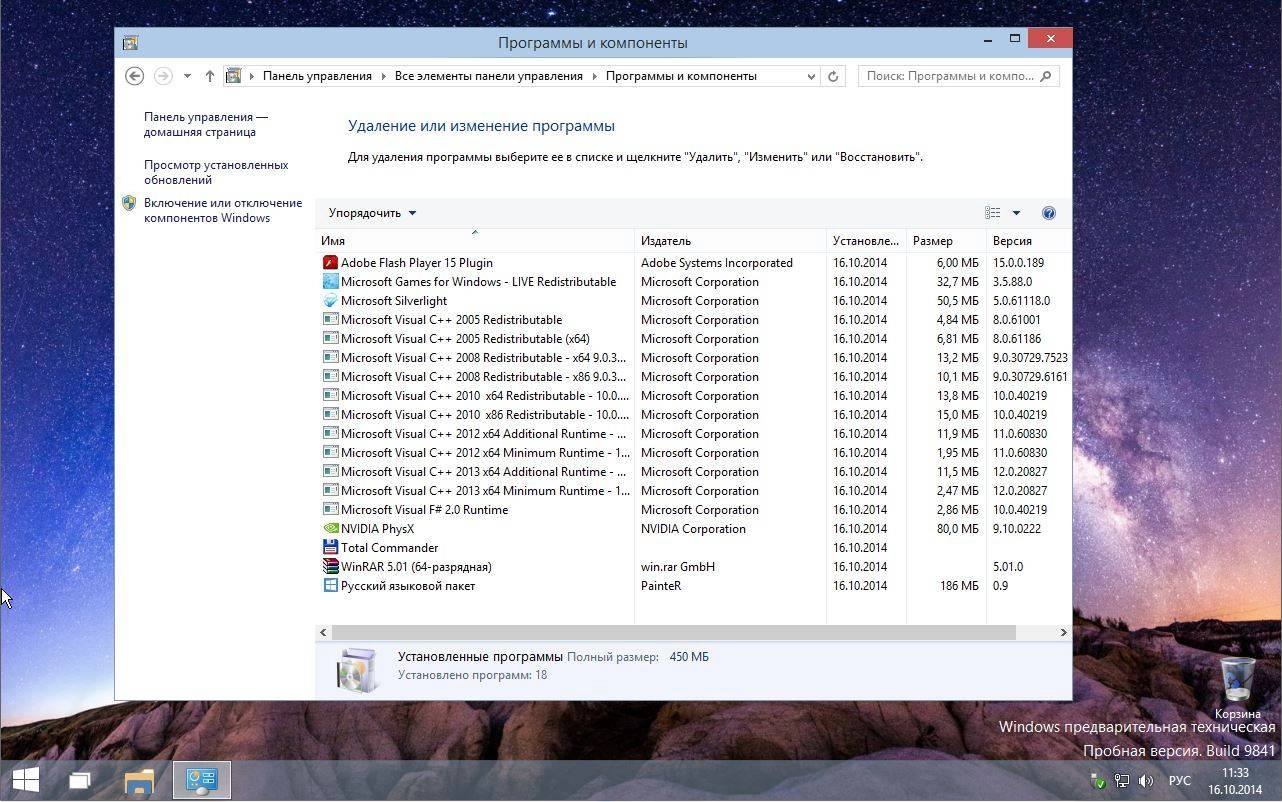Open the Упорядочить dropdown

point(372,213)
